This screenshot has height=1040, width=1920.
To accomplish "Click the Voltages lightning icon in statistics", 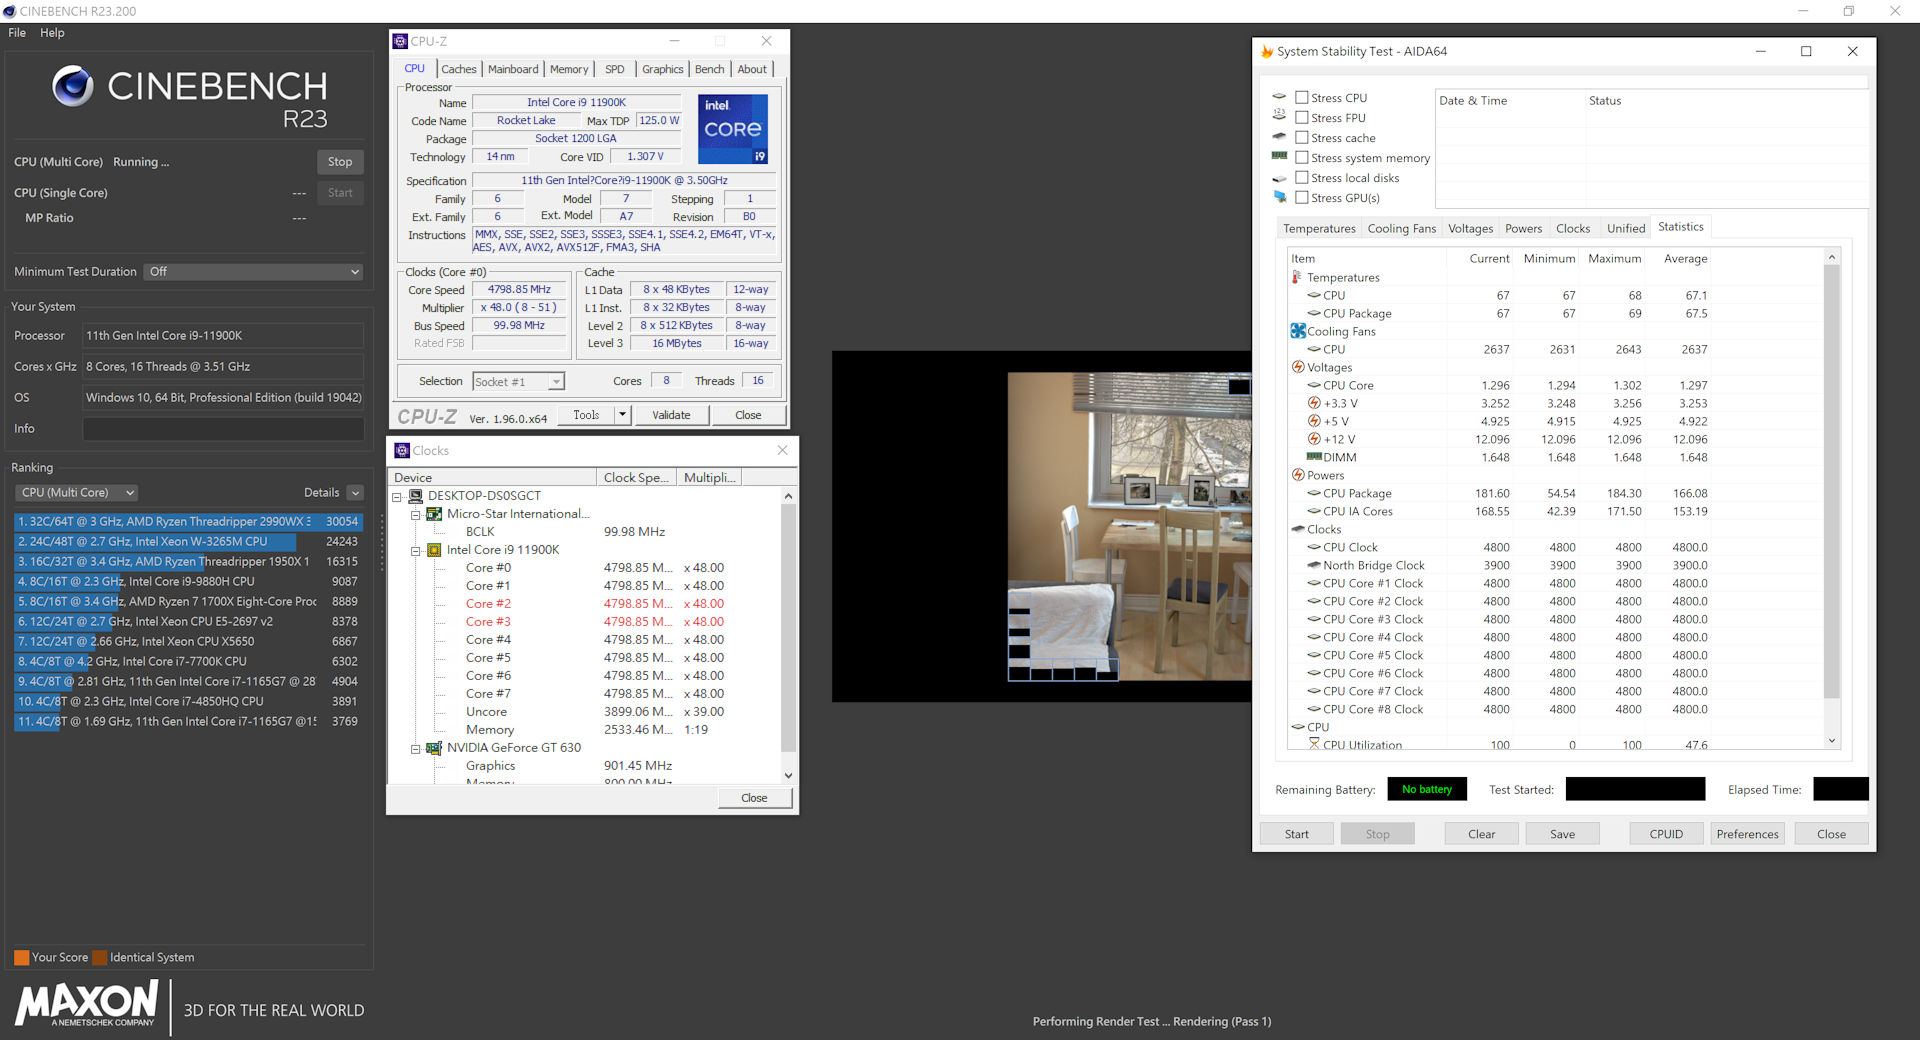I will (x=1298, y=367).
